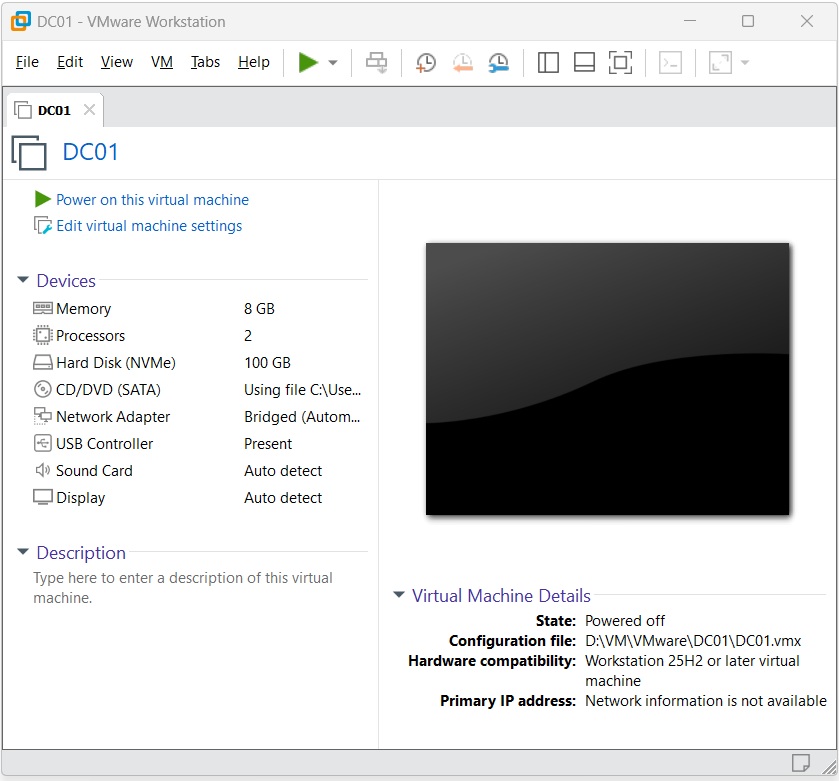Enter full screen mode icon
This screenshot has width=839, height=781.
tap(620, 63)
